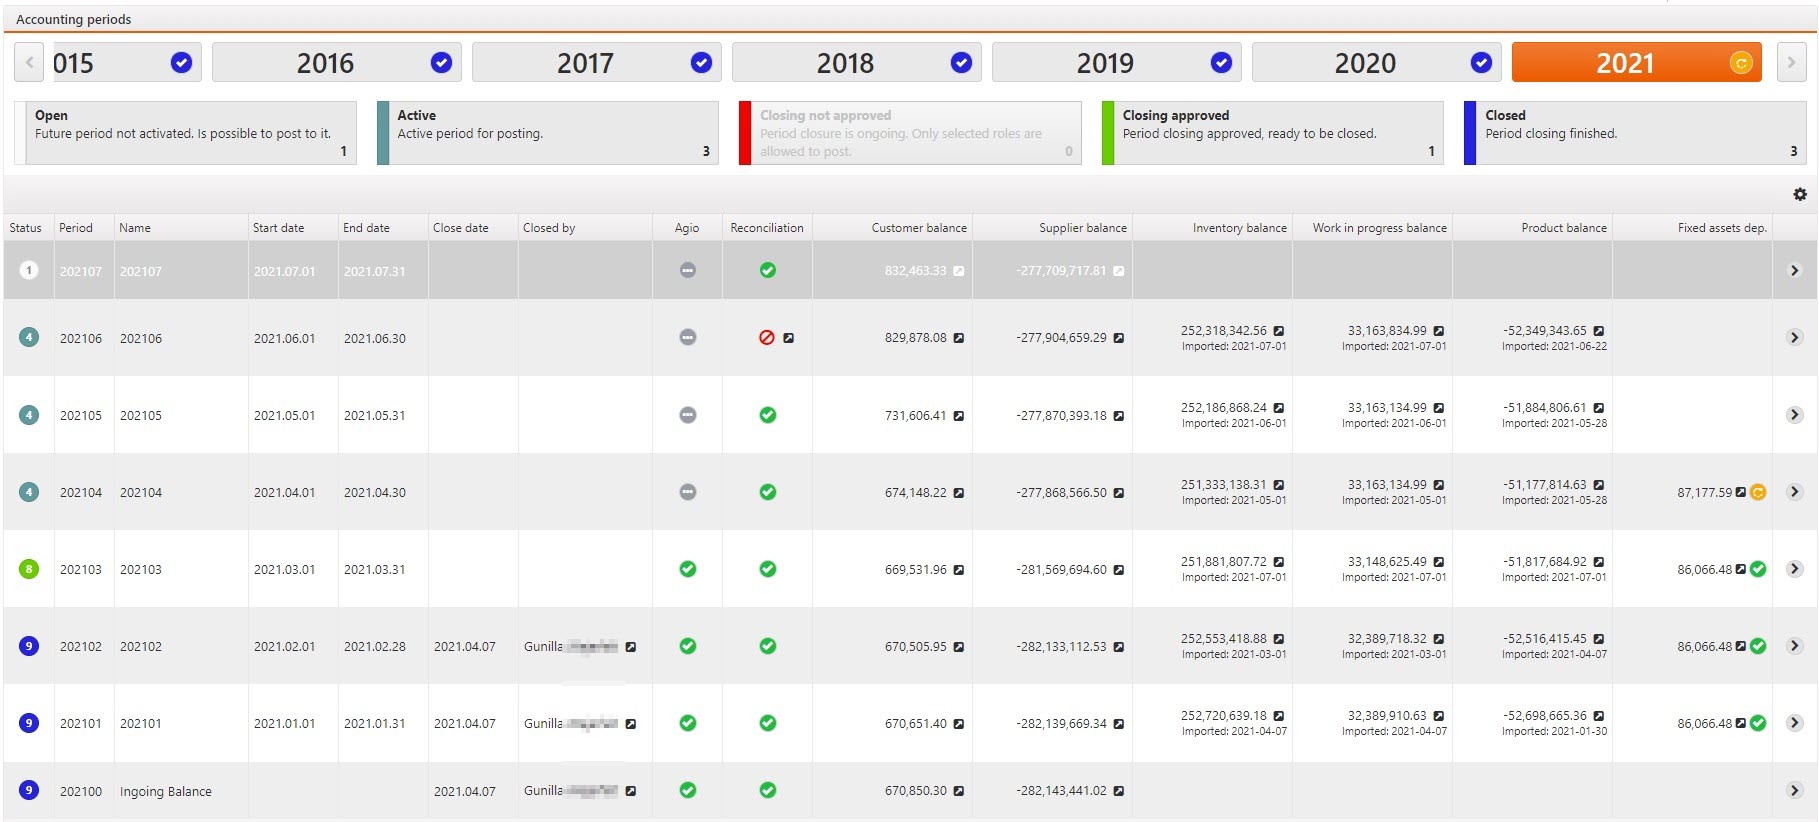
Task: Open customer balance details for period 202105
Action: (958, 416)
